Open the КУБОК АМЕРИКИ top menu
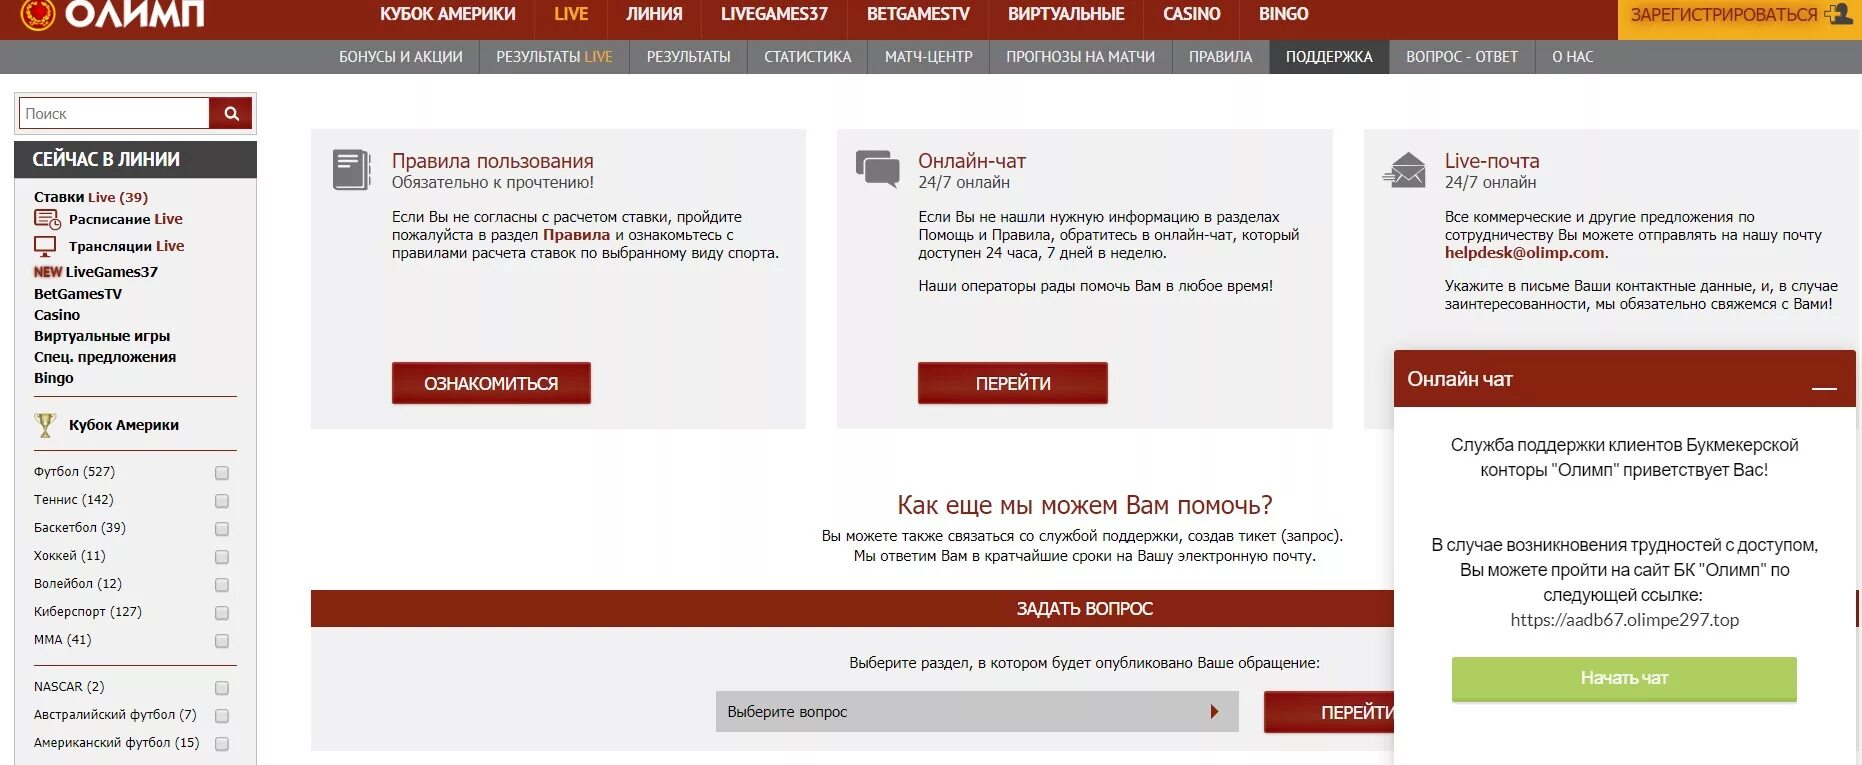Image resolution: width=1862 pixels, height=765 pixels. pos(447,14)
